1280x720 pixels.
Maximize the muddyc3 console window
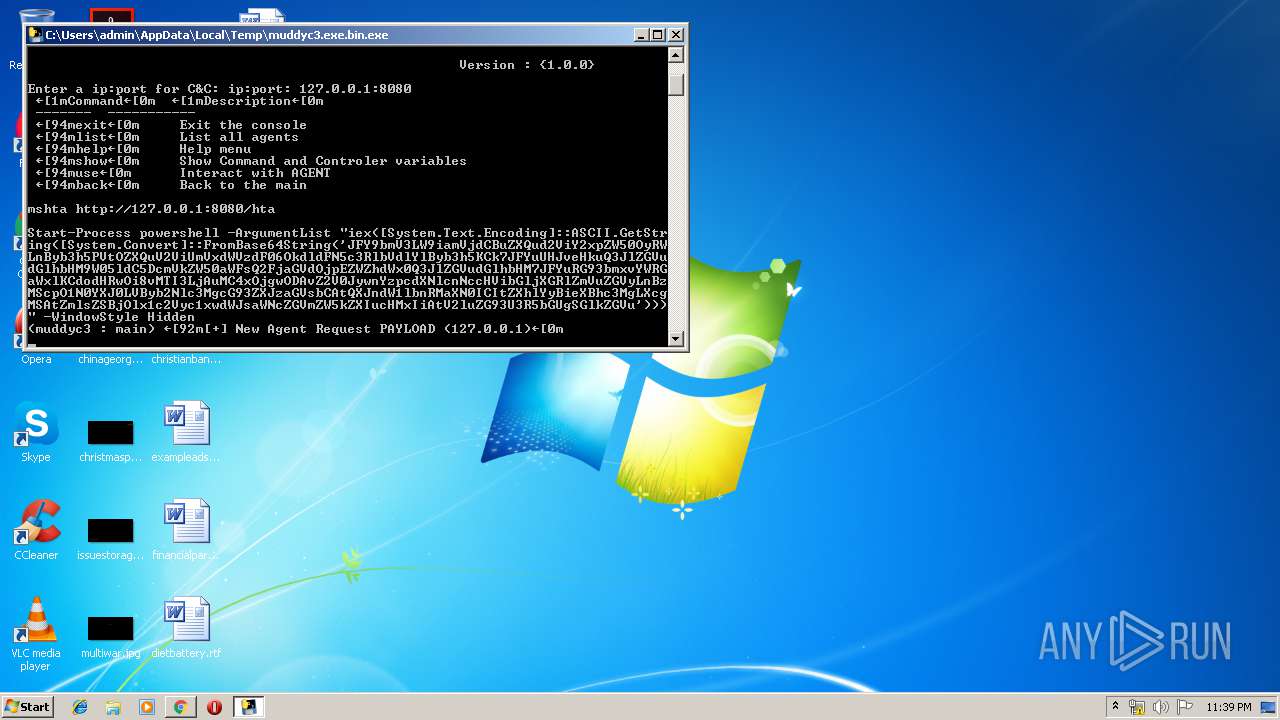(658, 35)
